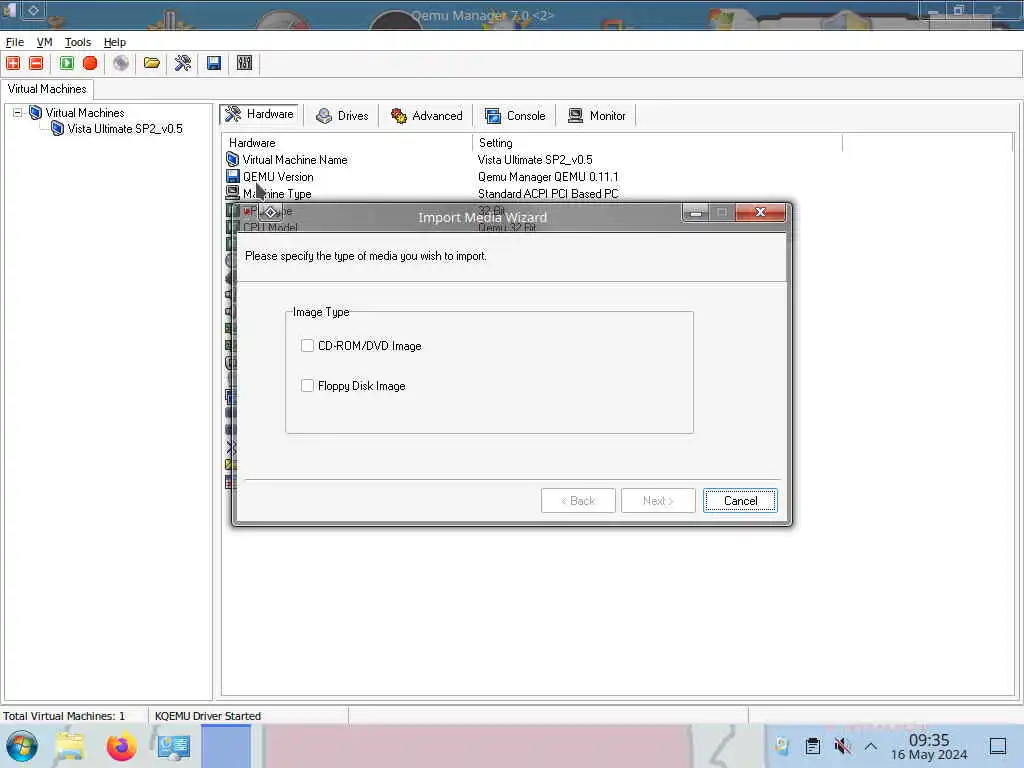This screenshot has width=1024, height=768.
Task: Click the red plus new VM toolbar icon
Action: click(13, 63)
